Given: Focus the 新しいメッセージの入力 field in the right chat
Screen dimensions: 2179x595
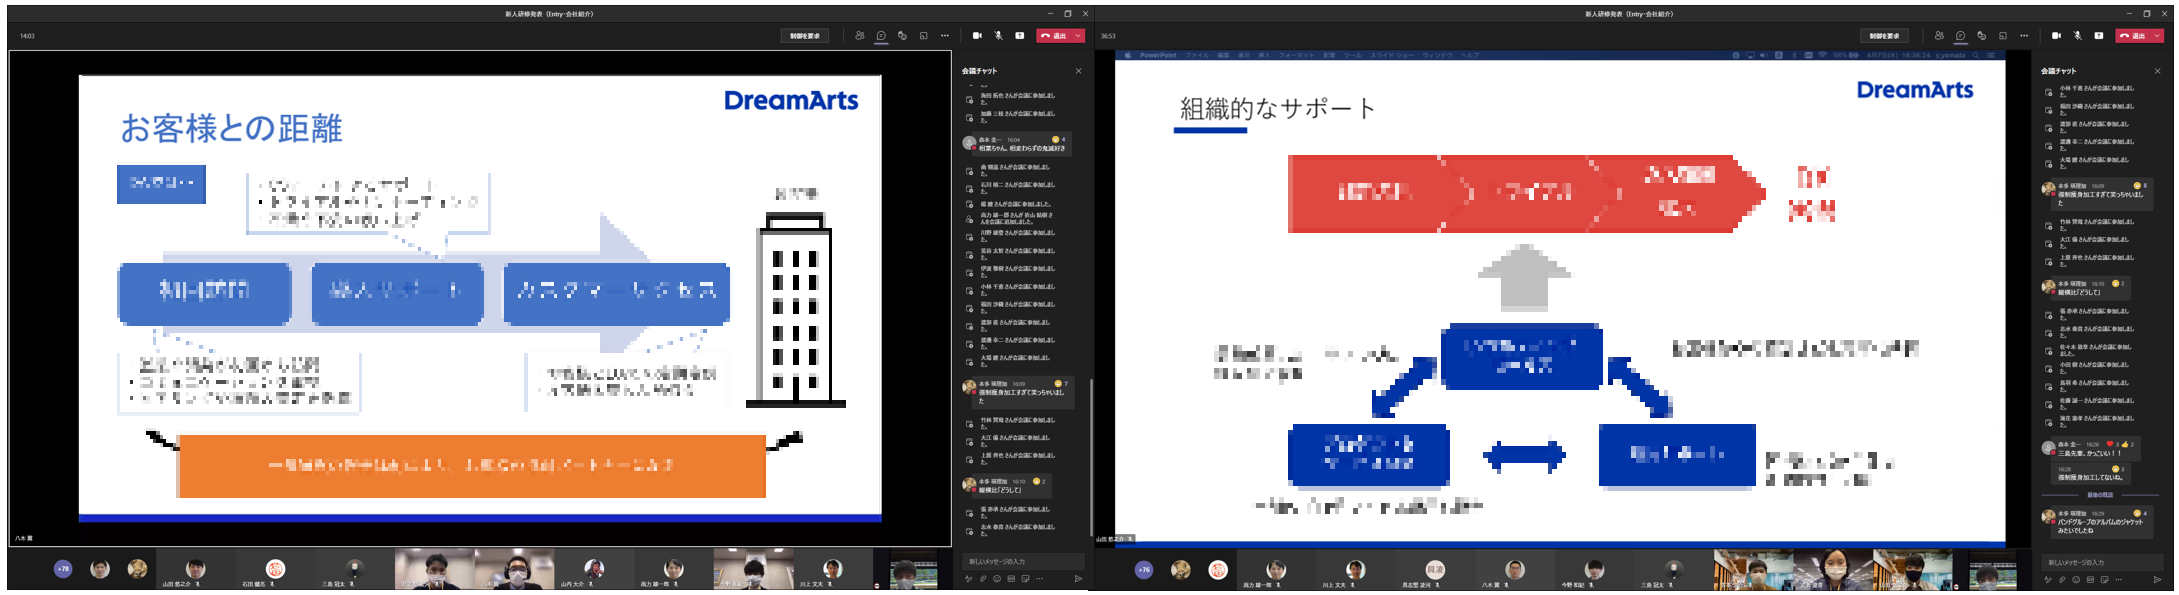Looking at the screenshot, I should tap(2102, 562).
